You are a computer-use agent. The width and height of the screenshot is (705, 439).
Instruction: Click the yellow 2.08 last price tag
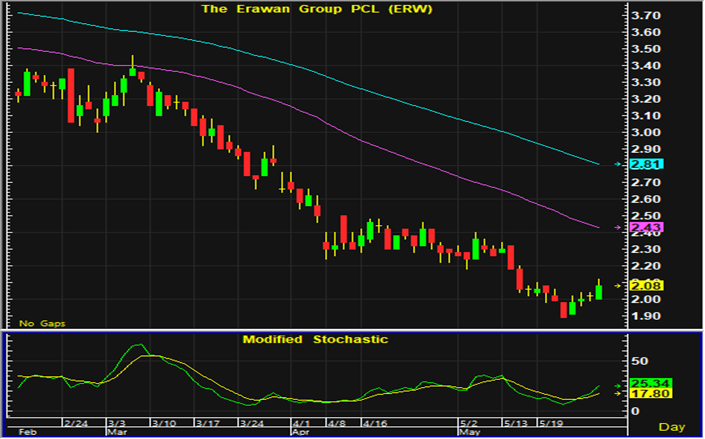tap(647, 286)
